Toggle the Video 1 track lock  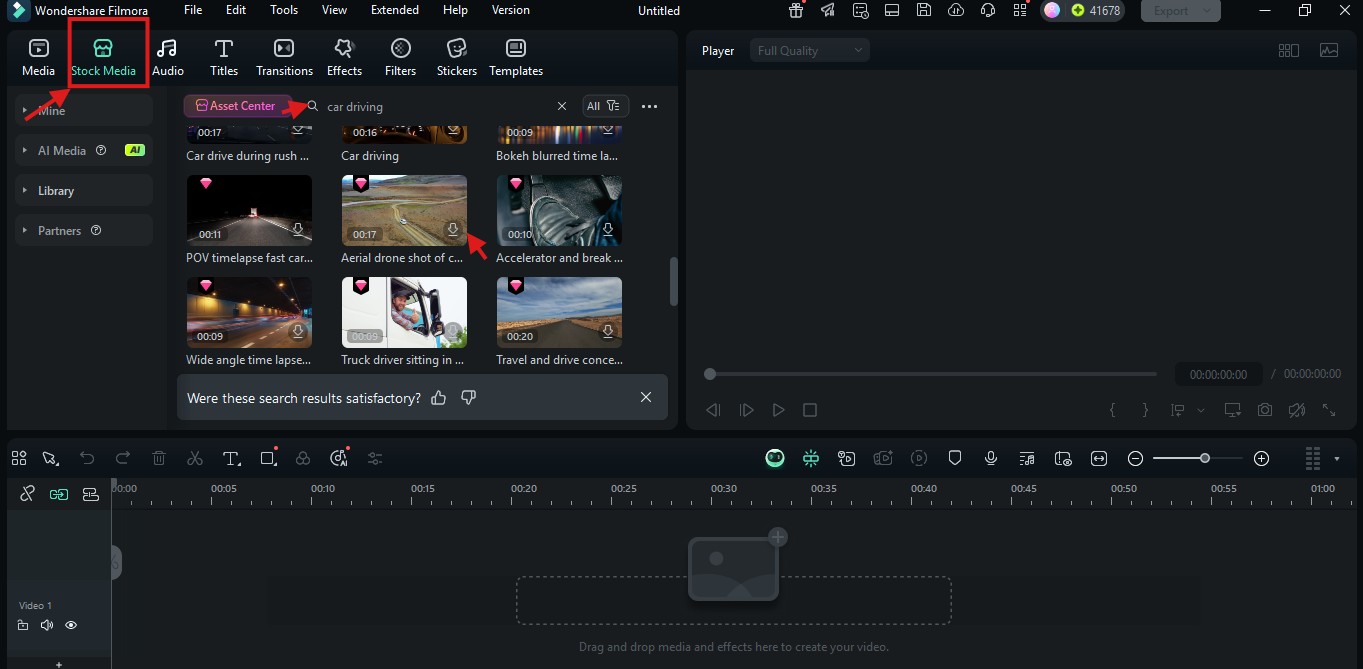[x=23, y=625]
